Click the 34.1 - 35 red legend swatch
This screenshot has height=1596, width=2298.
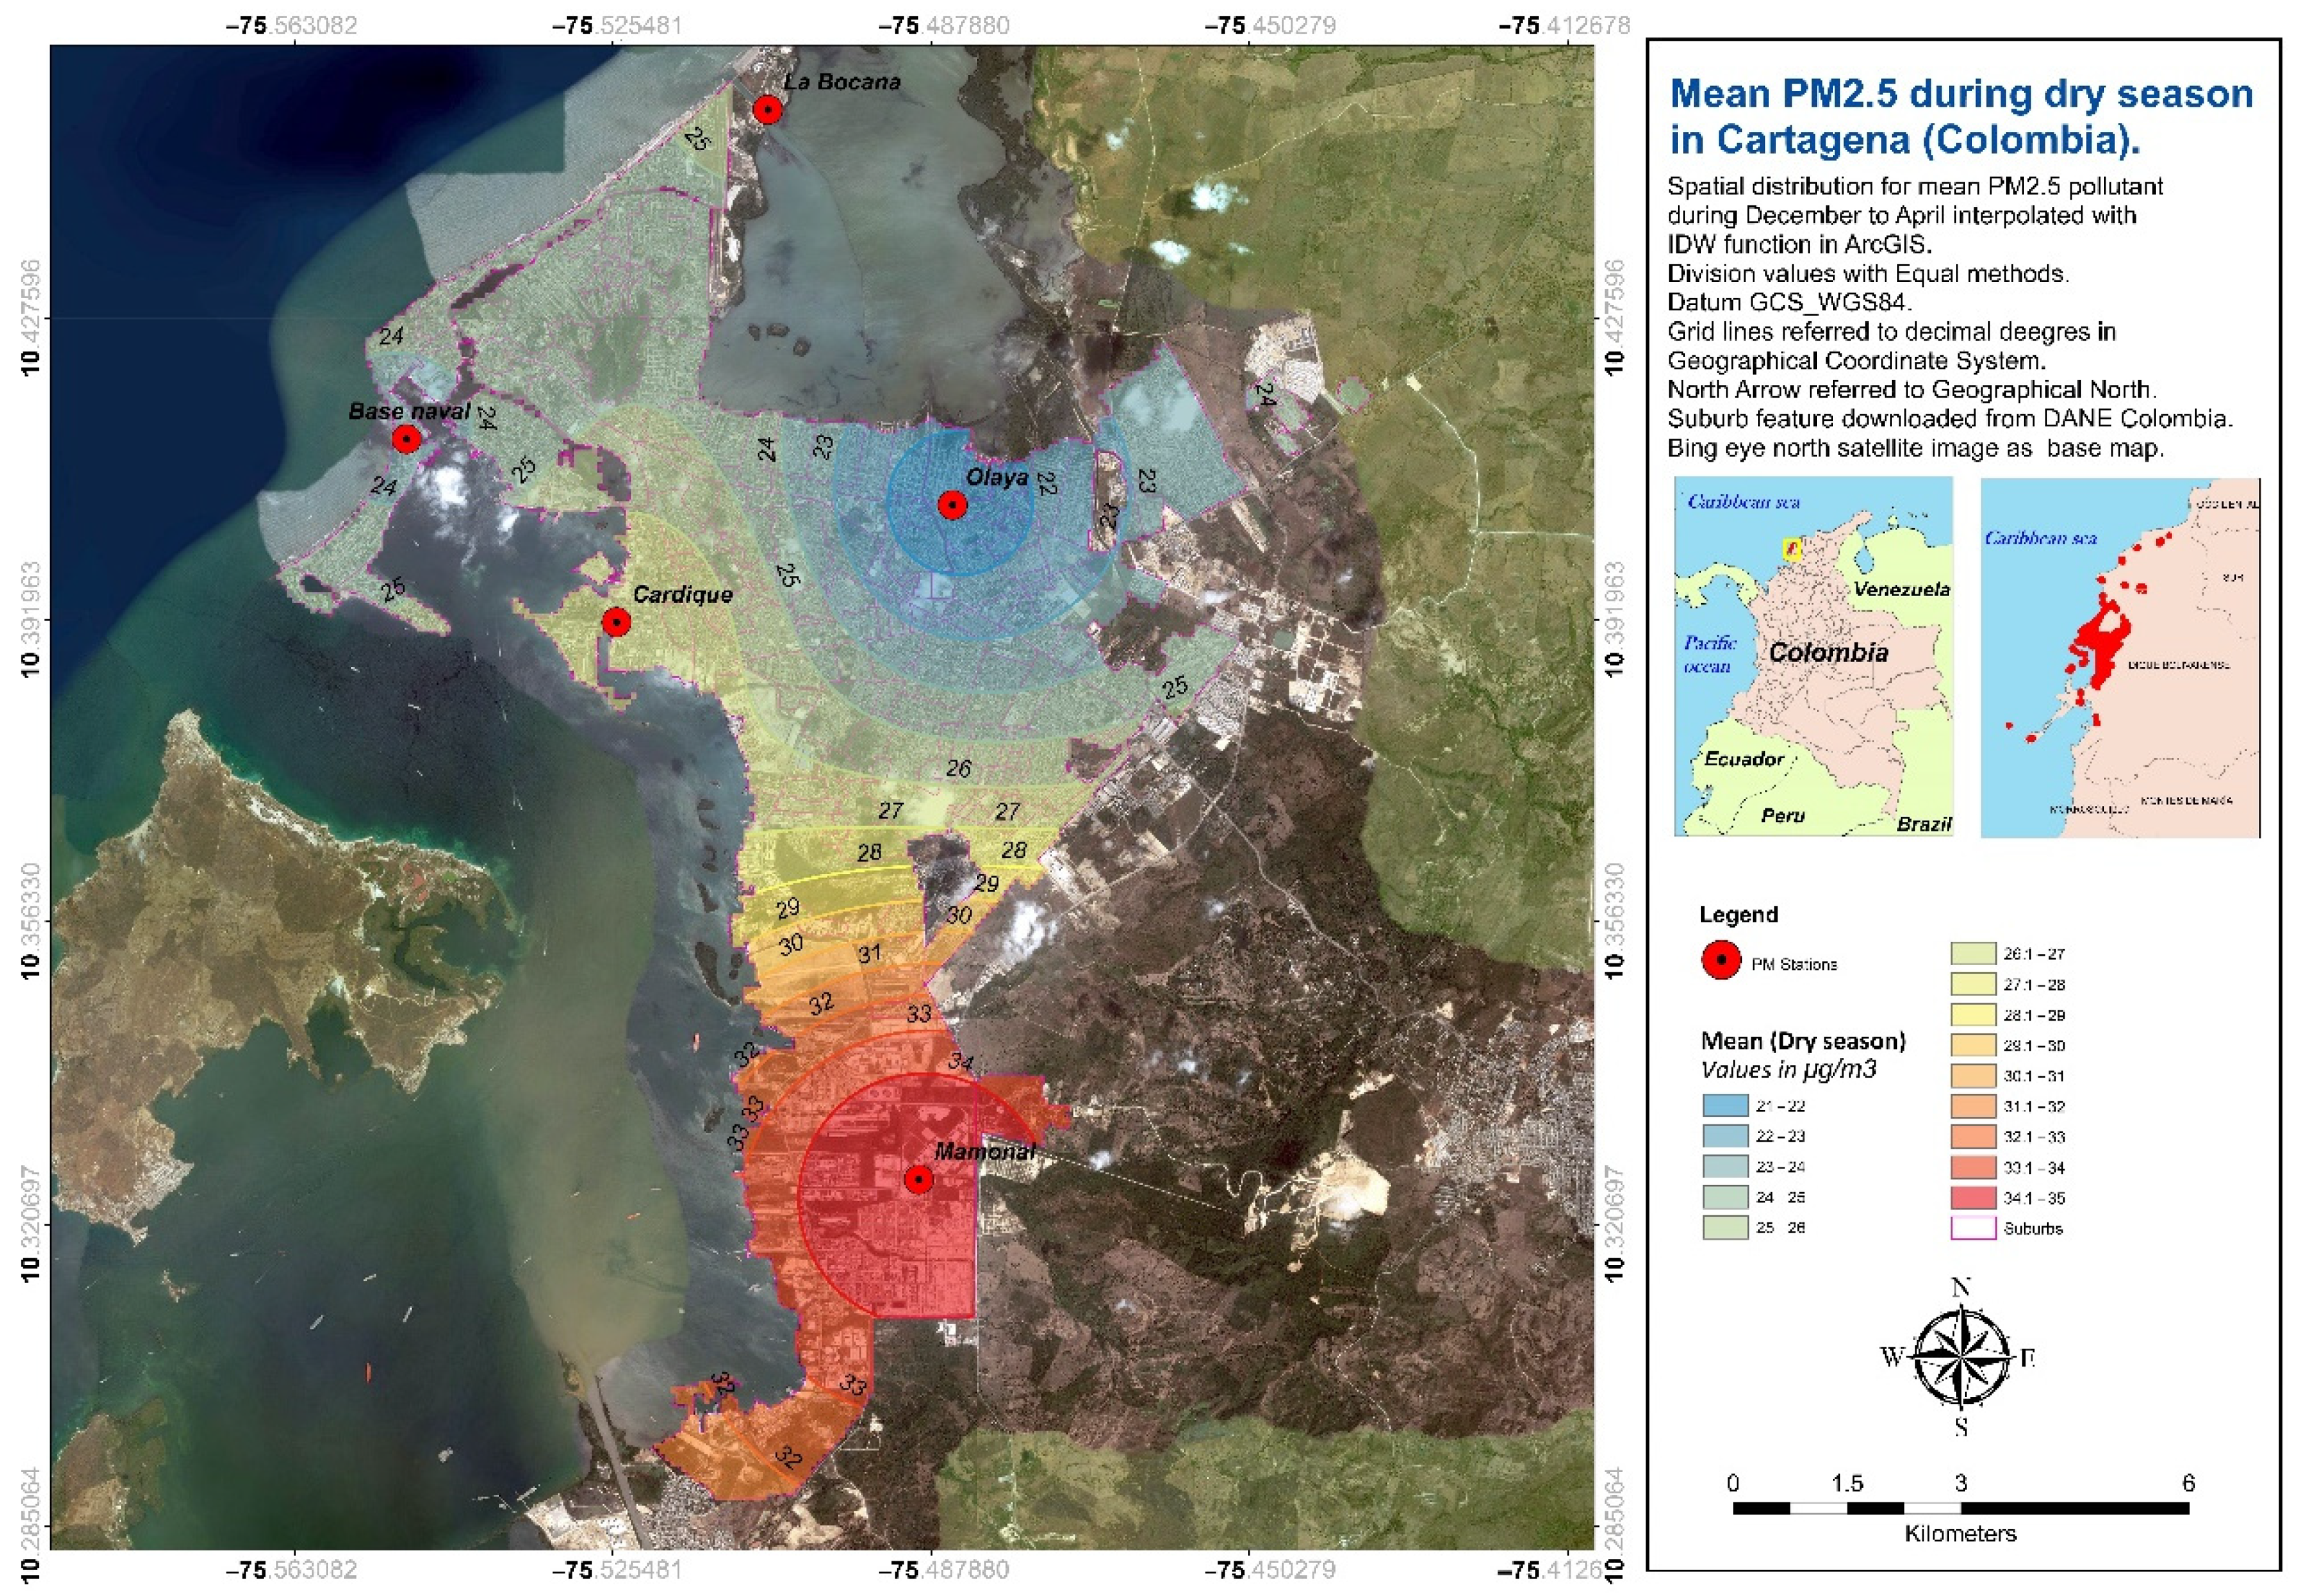[x=1973, y=1198]
